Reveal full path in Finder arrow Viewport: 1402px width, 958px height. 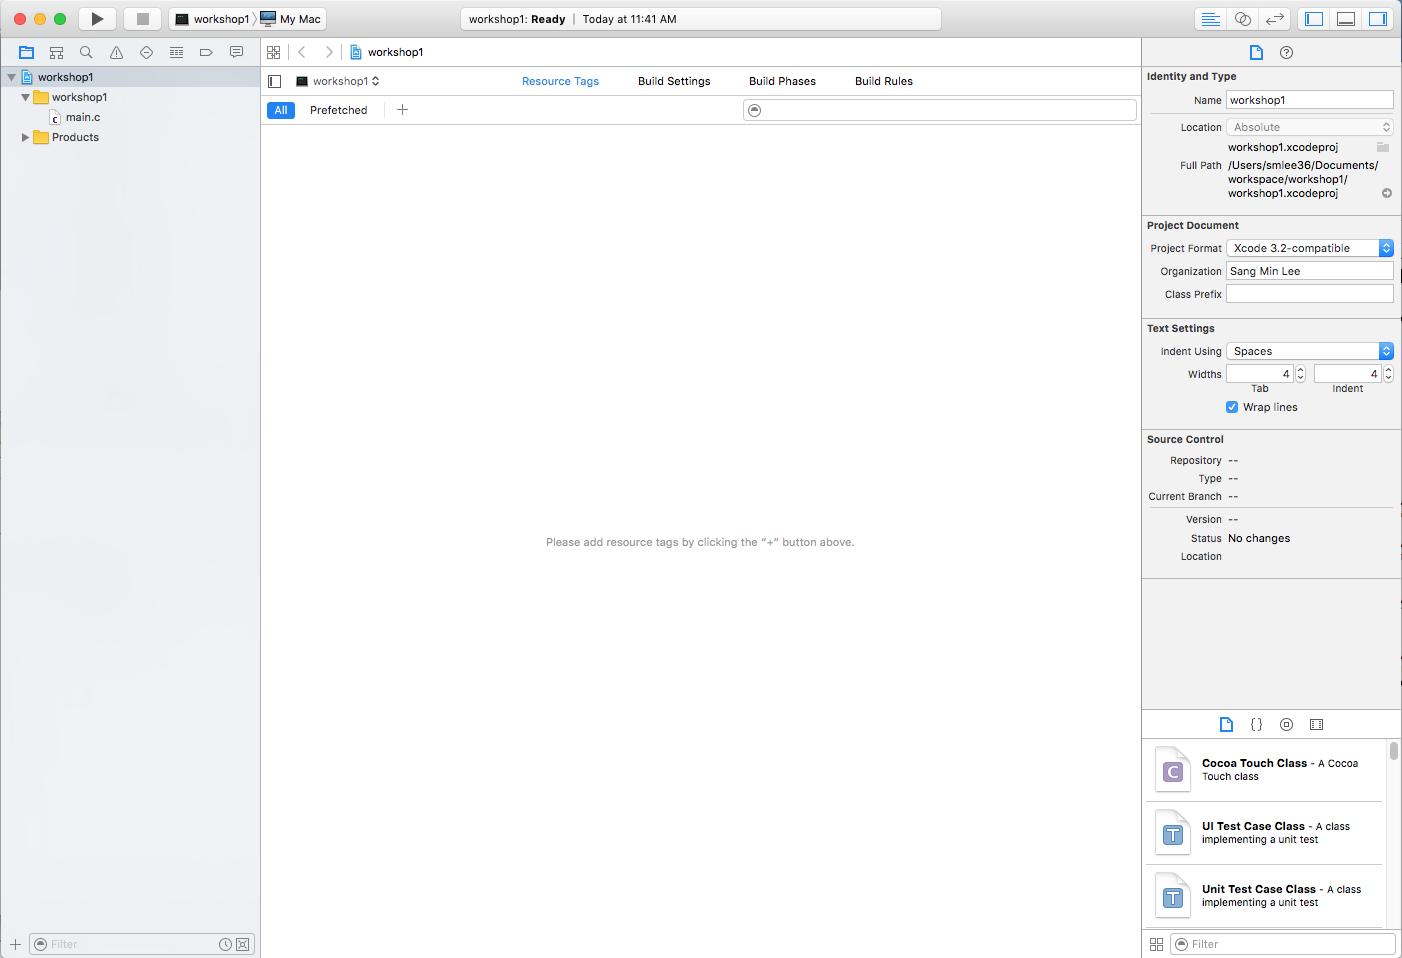(x=1387, y=193)
